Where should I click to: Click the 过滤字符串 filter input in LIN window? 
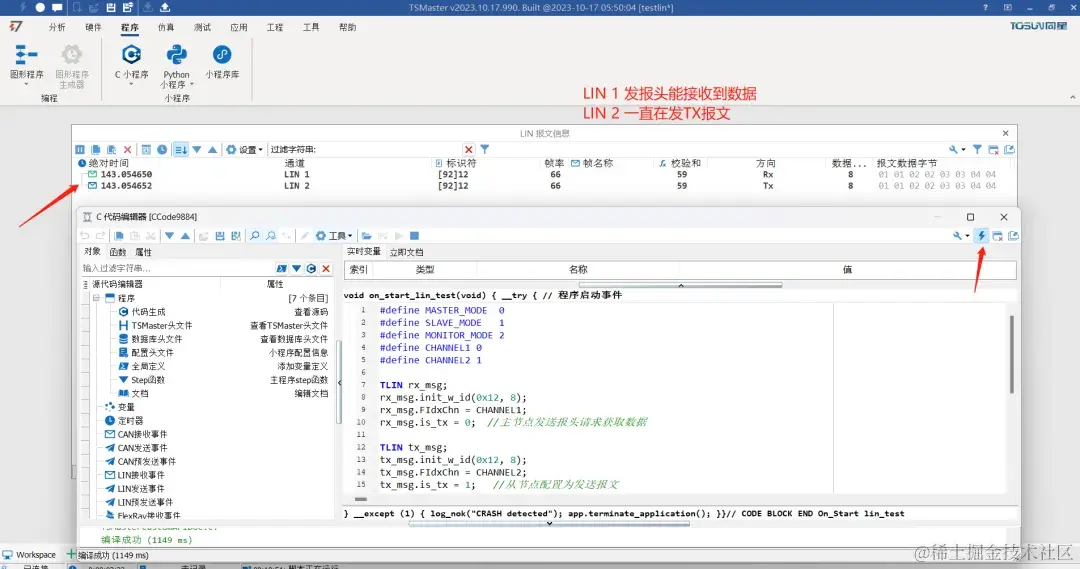[x=389, y=149]
